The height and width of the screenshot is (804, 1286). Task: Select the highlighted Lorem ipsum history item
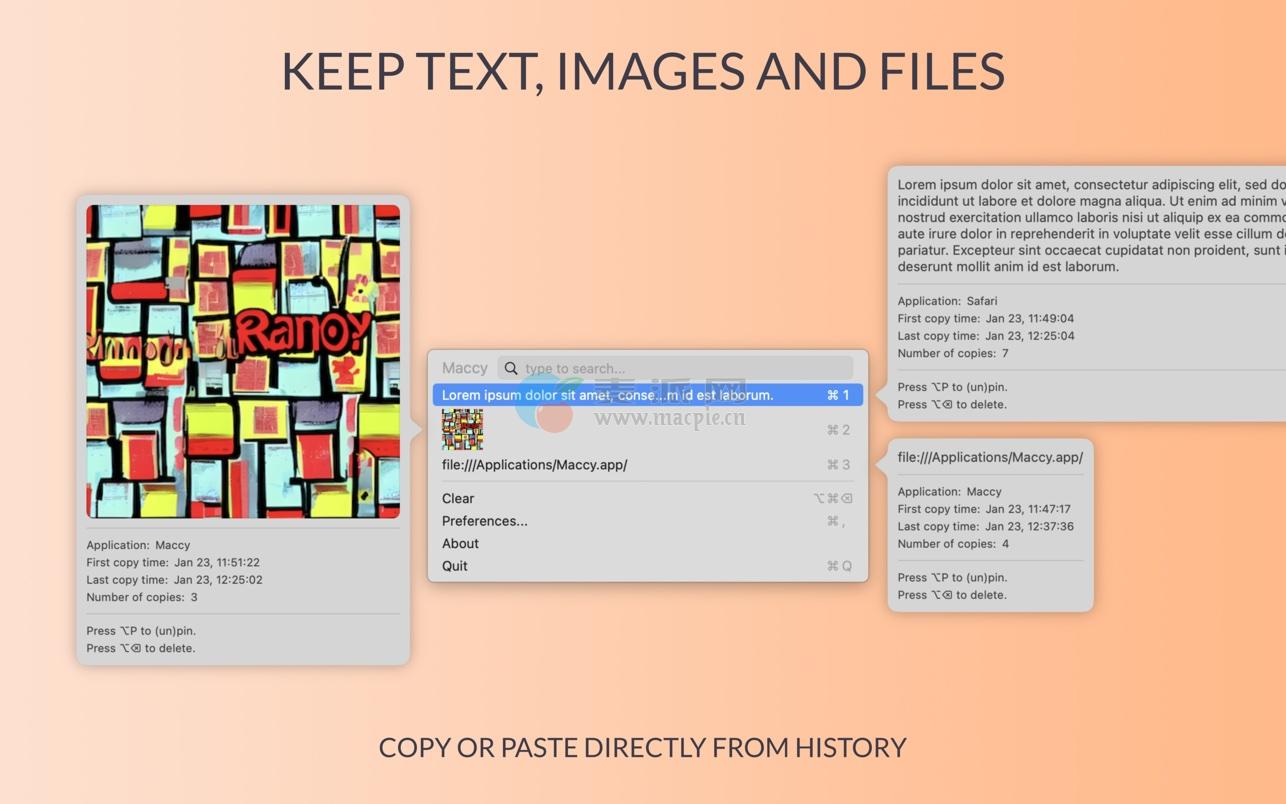coord(607,395)
